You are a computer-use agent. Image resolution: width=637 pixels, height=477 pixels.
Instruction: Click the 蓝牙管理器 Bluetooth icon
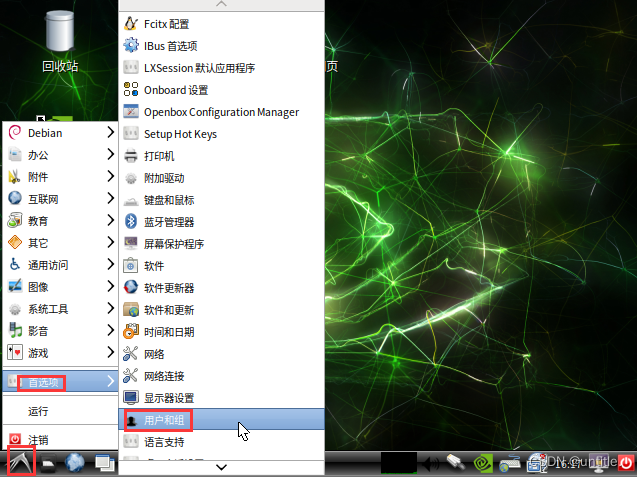point(131,221)
